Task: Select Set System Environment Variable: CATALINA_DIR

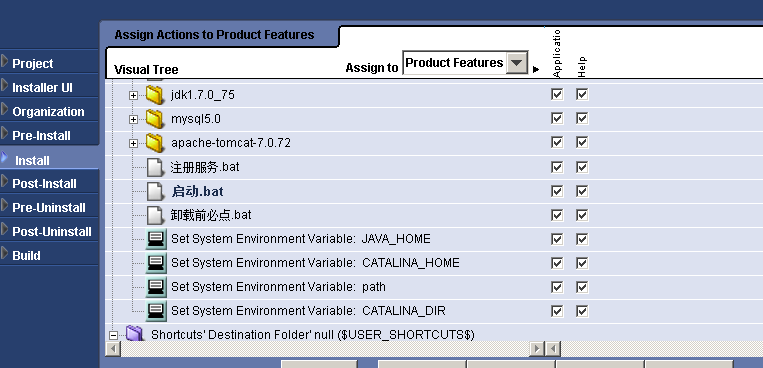Action: [x=308, y=311]
